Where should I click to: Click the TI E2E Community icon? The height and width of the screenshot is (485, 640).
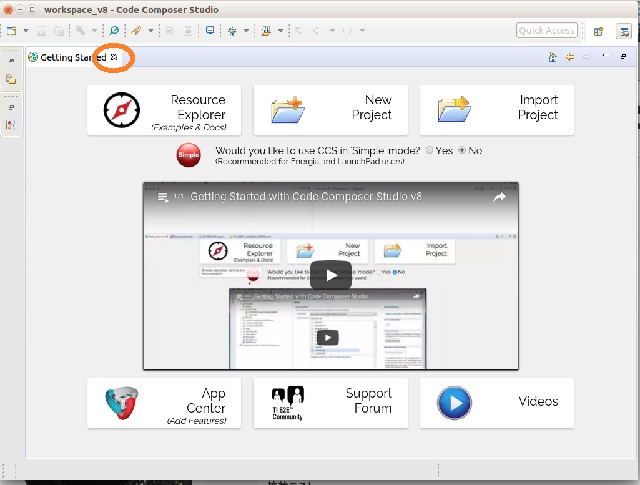(288, 403)
